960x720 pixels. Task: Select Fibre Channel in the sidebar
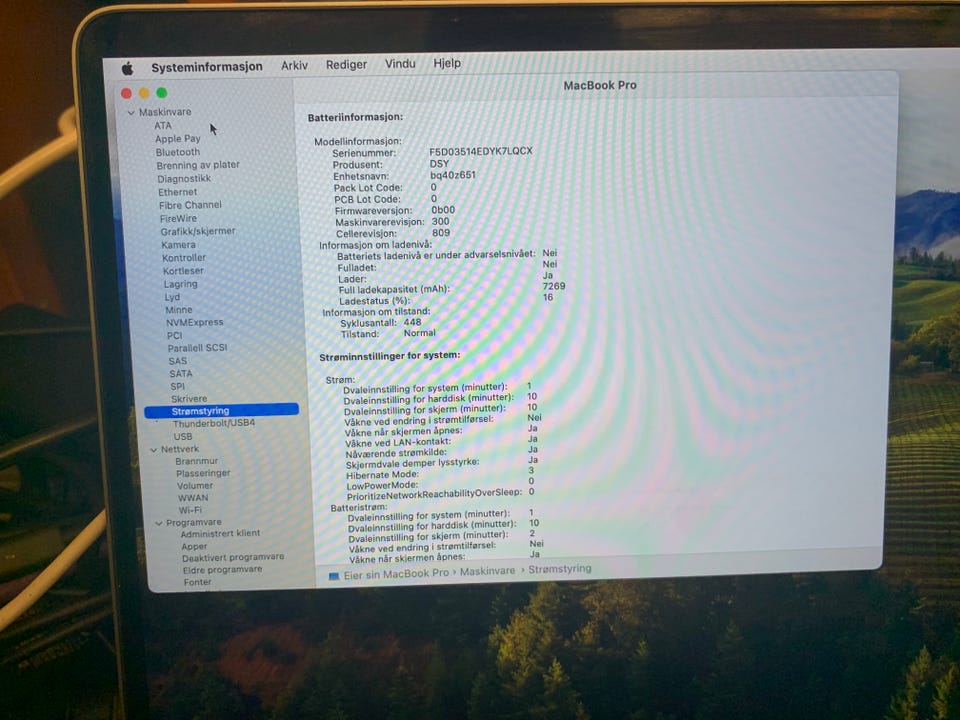(190, 204)
